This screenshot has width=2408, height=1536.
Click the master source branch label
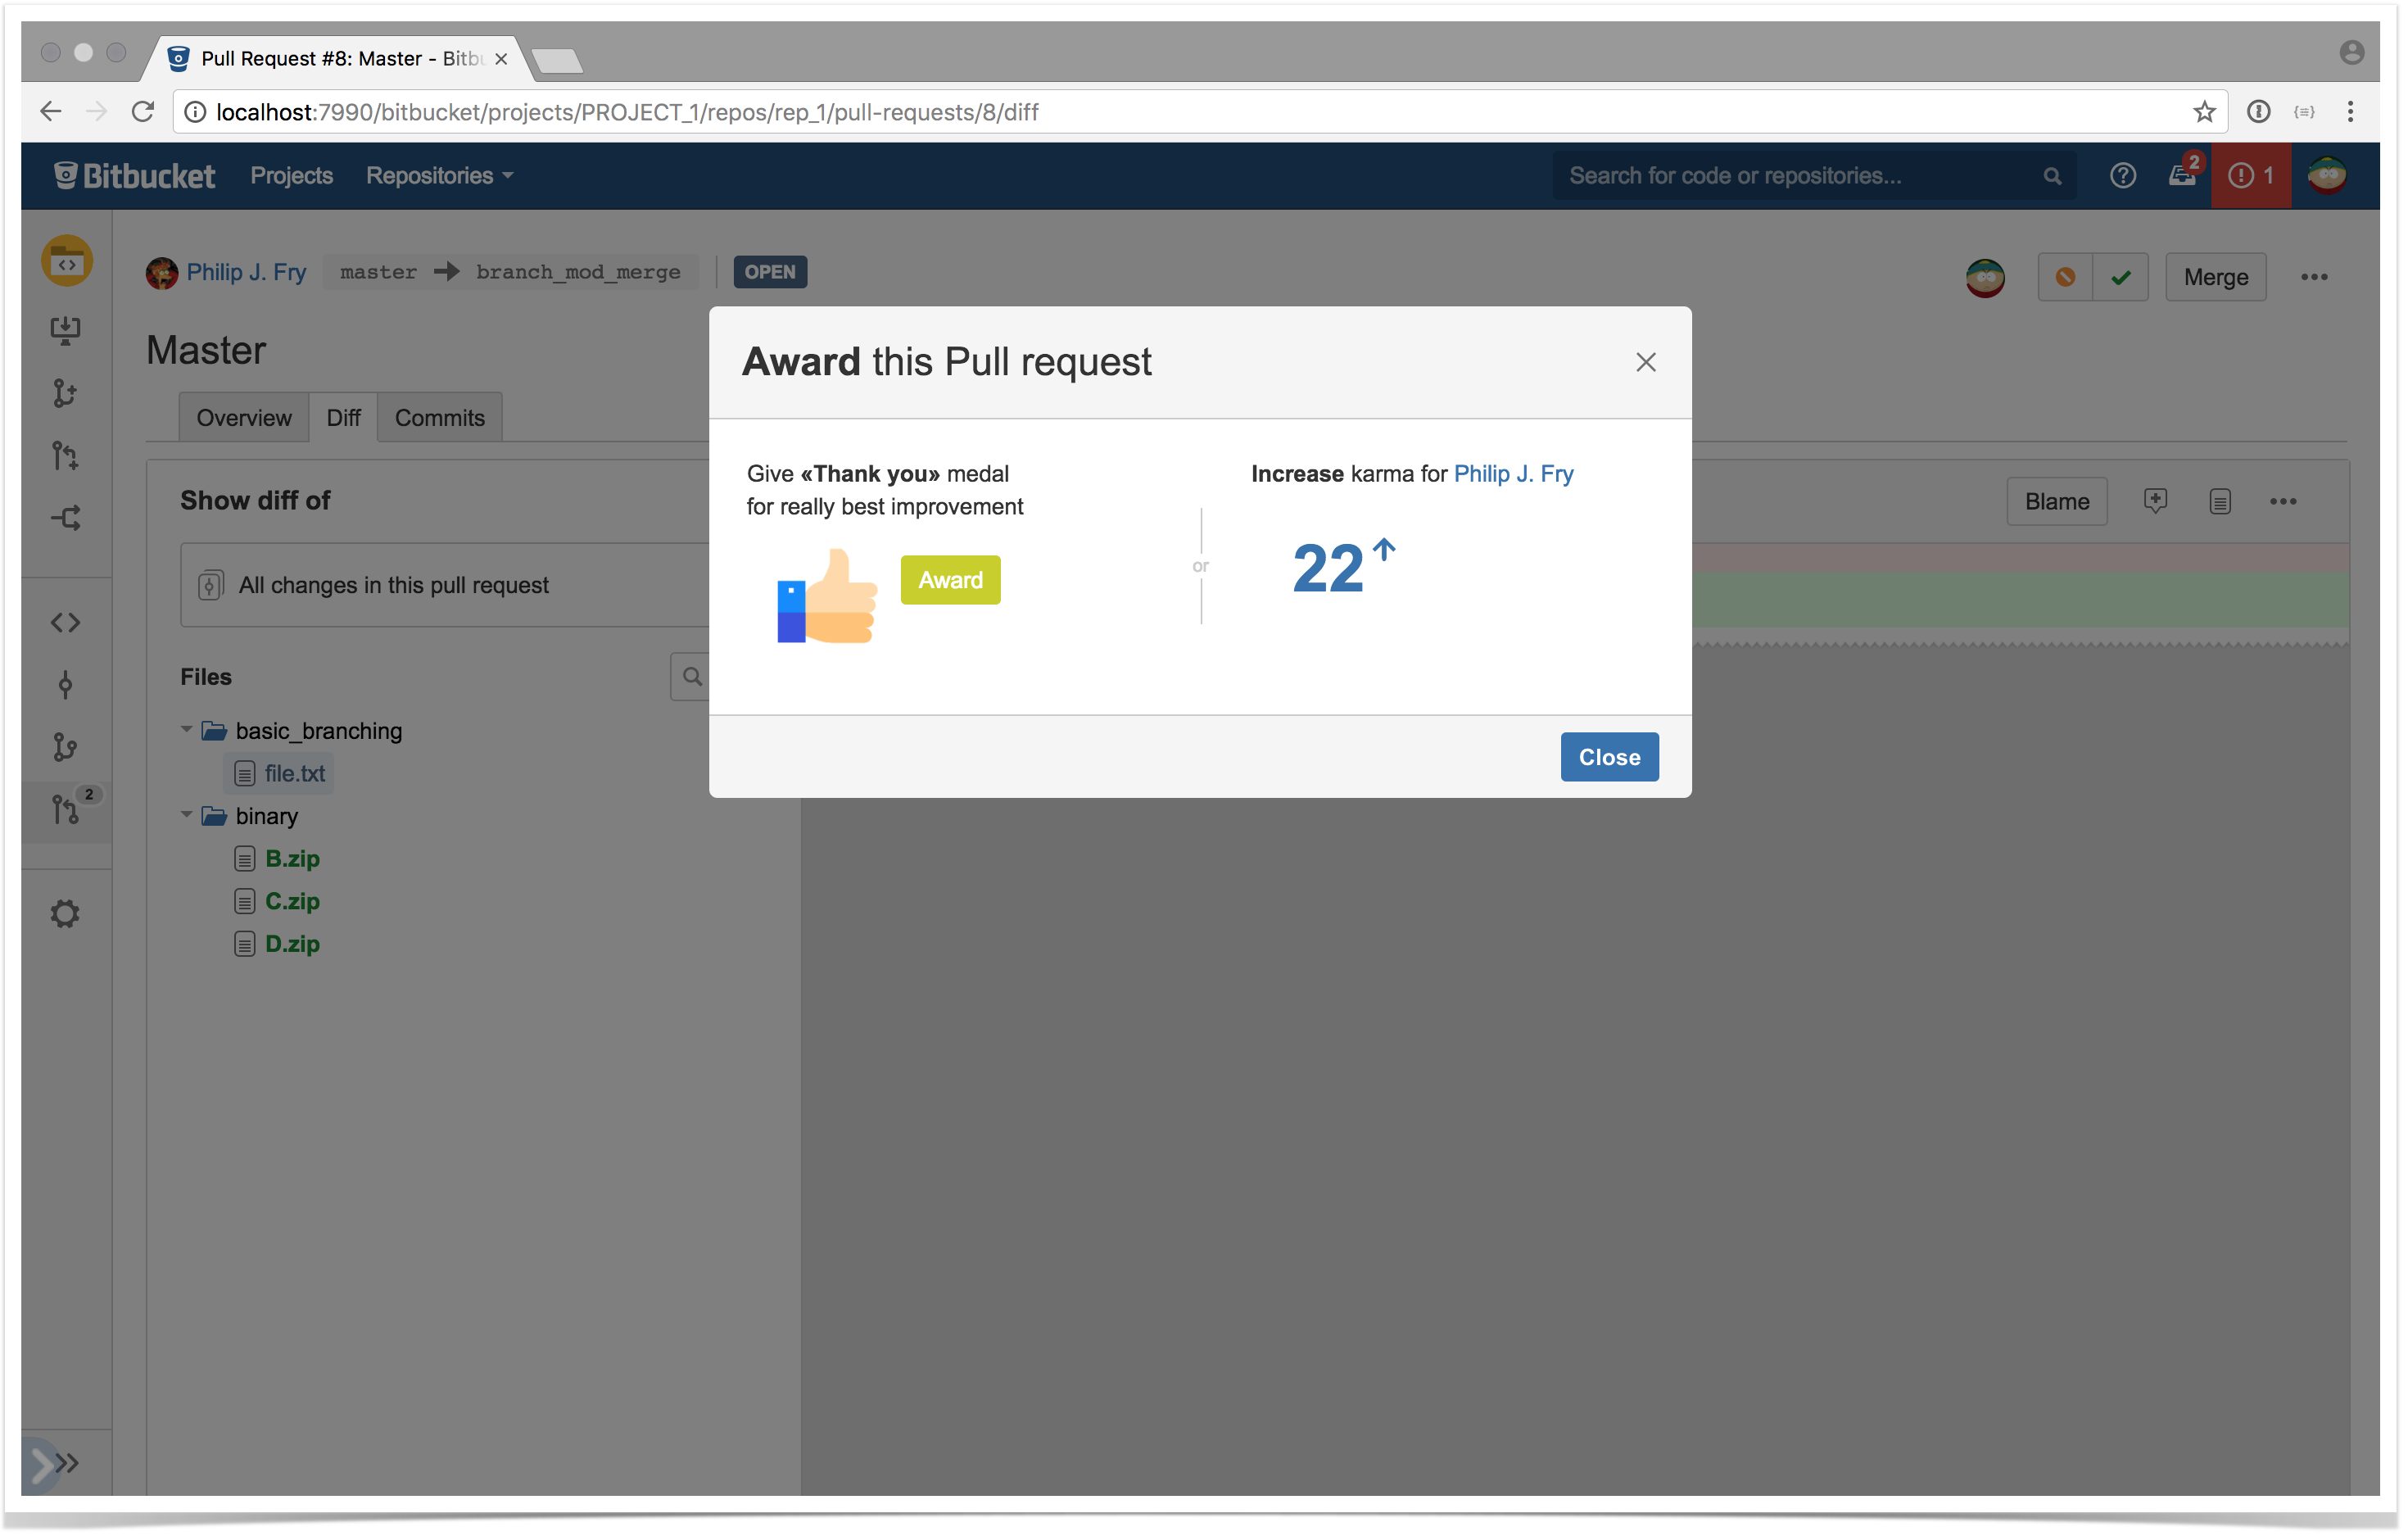click(x=378, y=273)
